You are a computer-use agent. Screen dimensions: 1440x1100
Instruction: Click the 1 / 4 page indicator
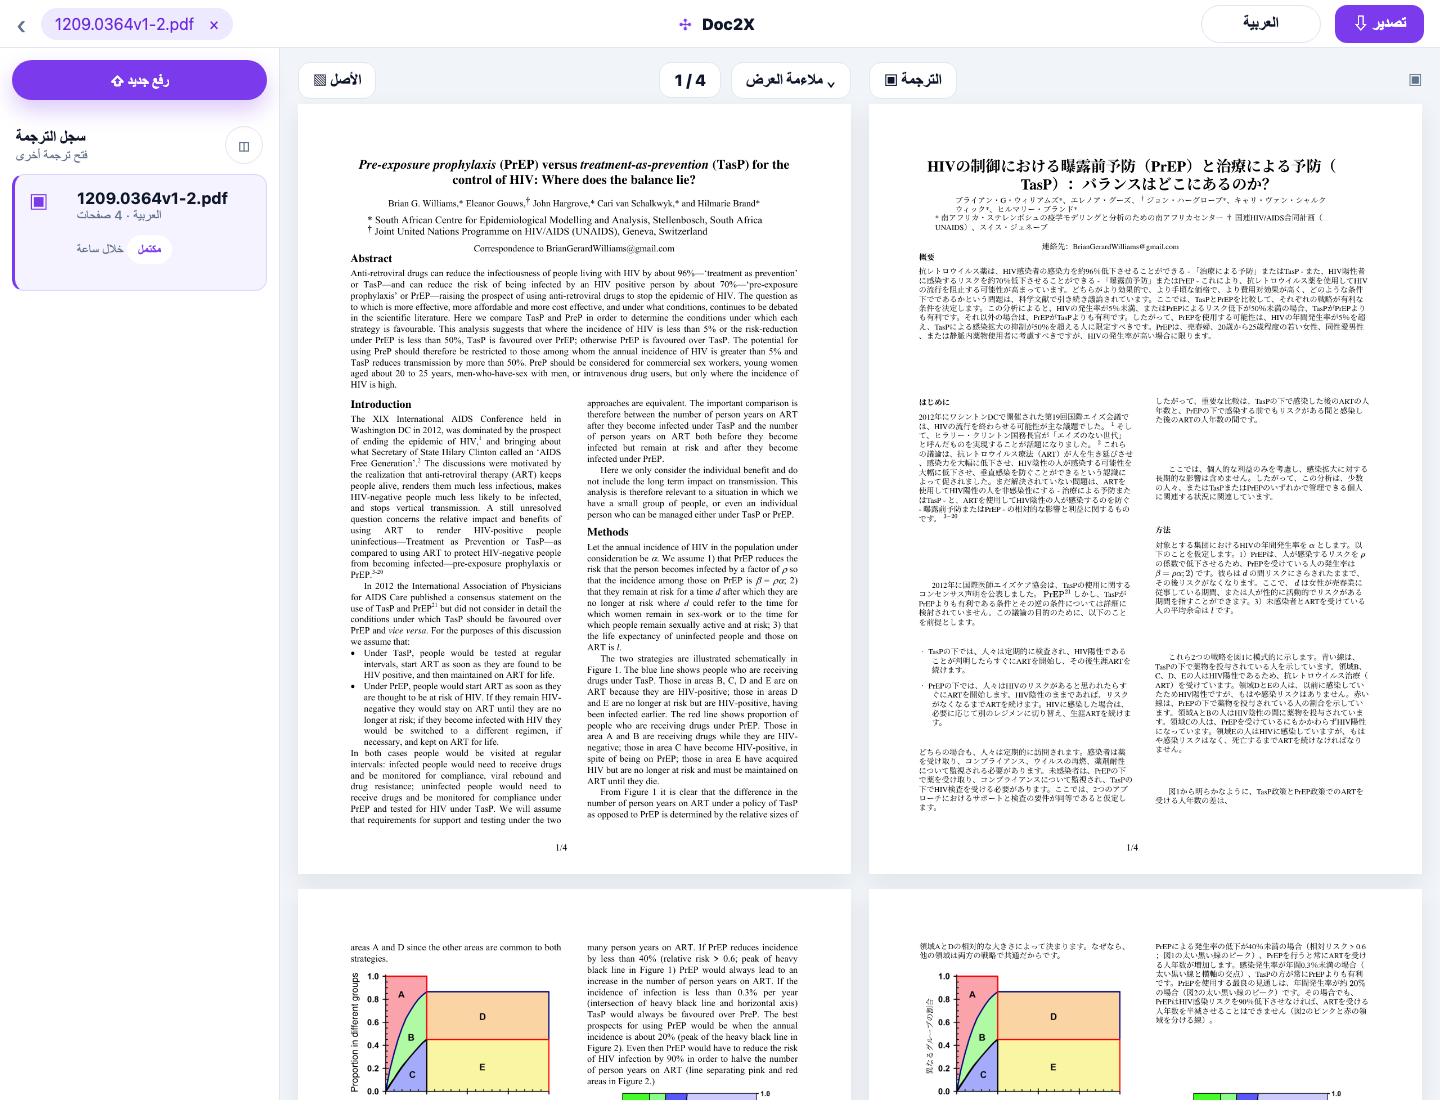click(x=690, y=80)
